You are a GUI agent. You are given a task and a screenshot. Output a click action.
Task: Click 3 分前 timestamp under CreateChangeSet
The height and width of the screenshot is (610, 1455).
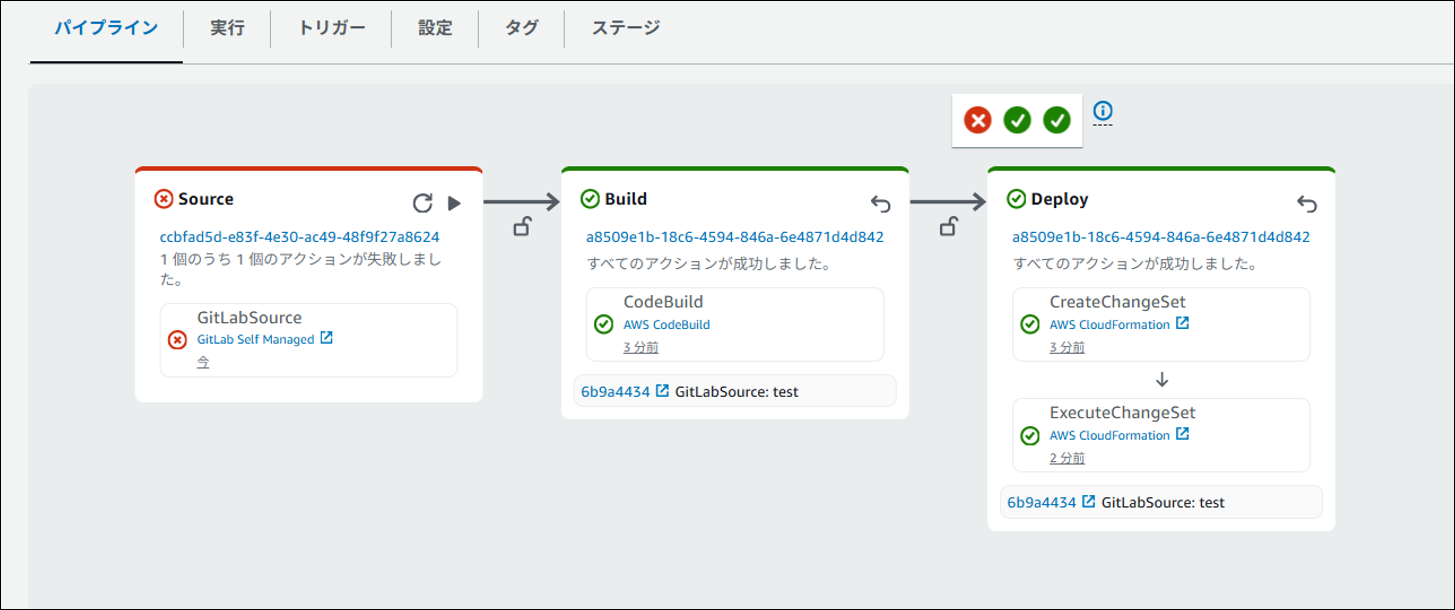click(x=1067, y=348)
